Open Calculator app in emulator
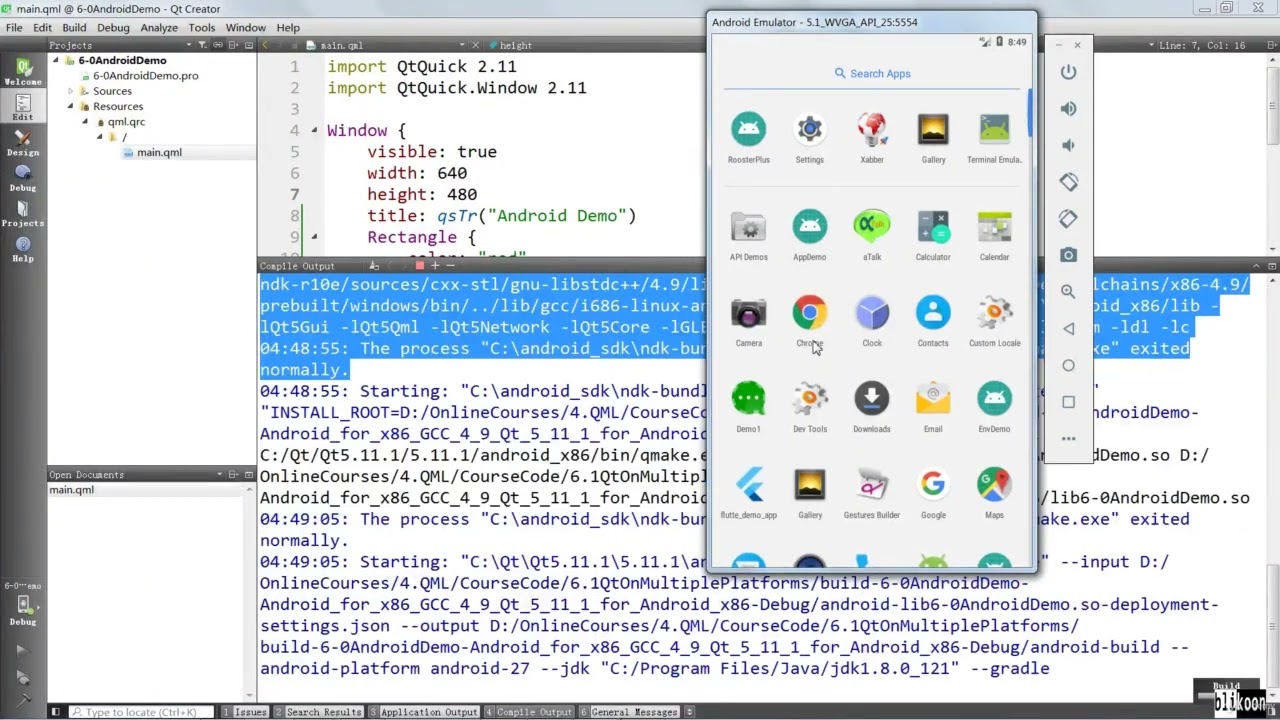Viewport: 1280px width, 720px height. 933,235
